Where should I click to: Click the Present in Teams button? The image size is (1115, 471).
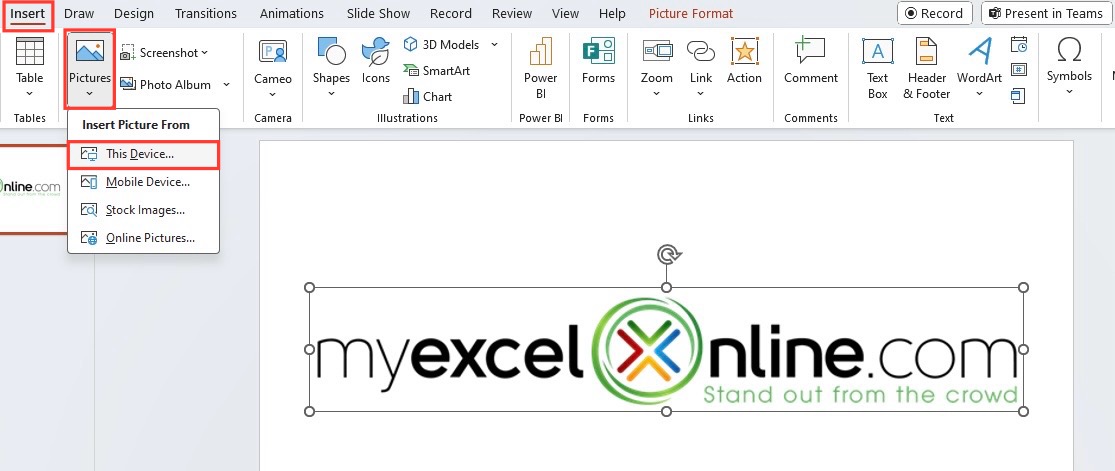(x=1045, y=14)
